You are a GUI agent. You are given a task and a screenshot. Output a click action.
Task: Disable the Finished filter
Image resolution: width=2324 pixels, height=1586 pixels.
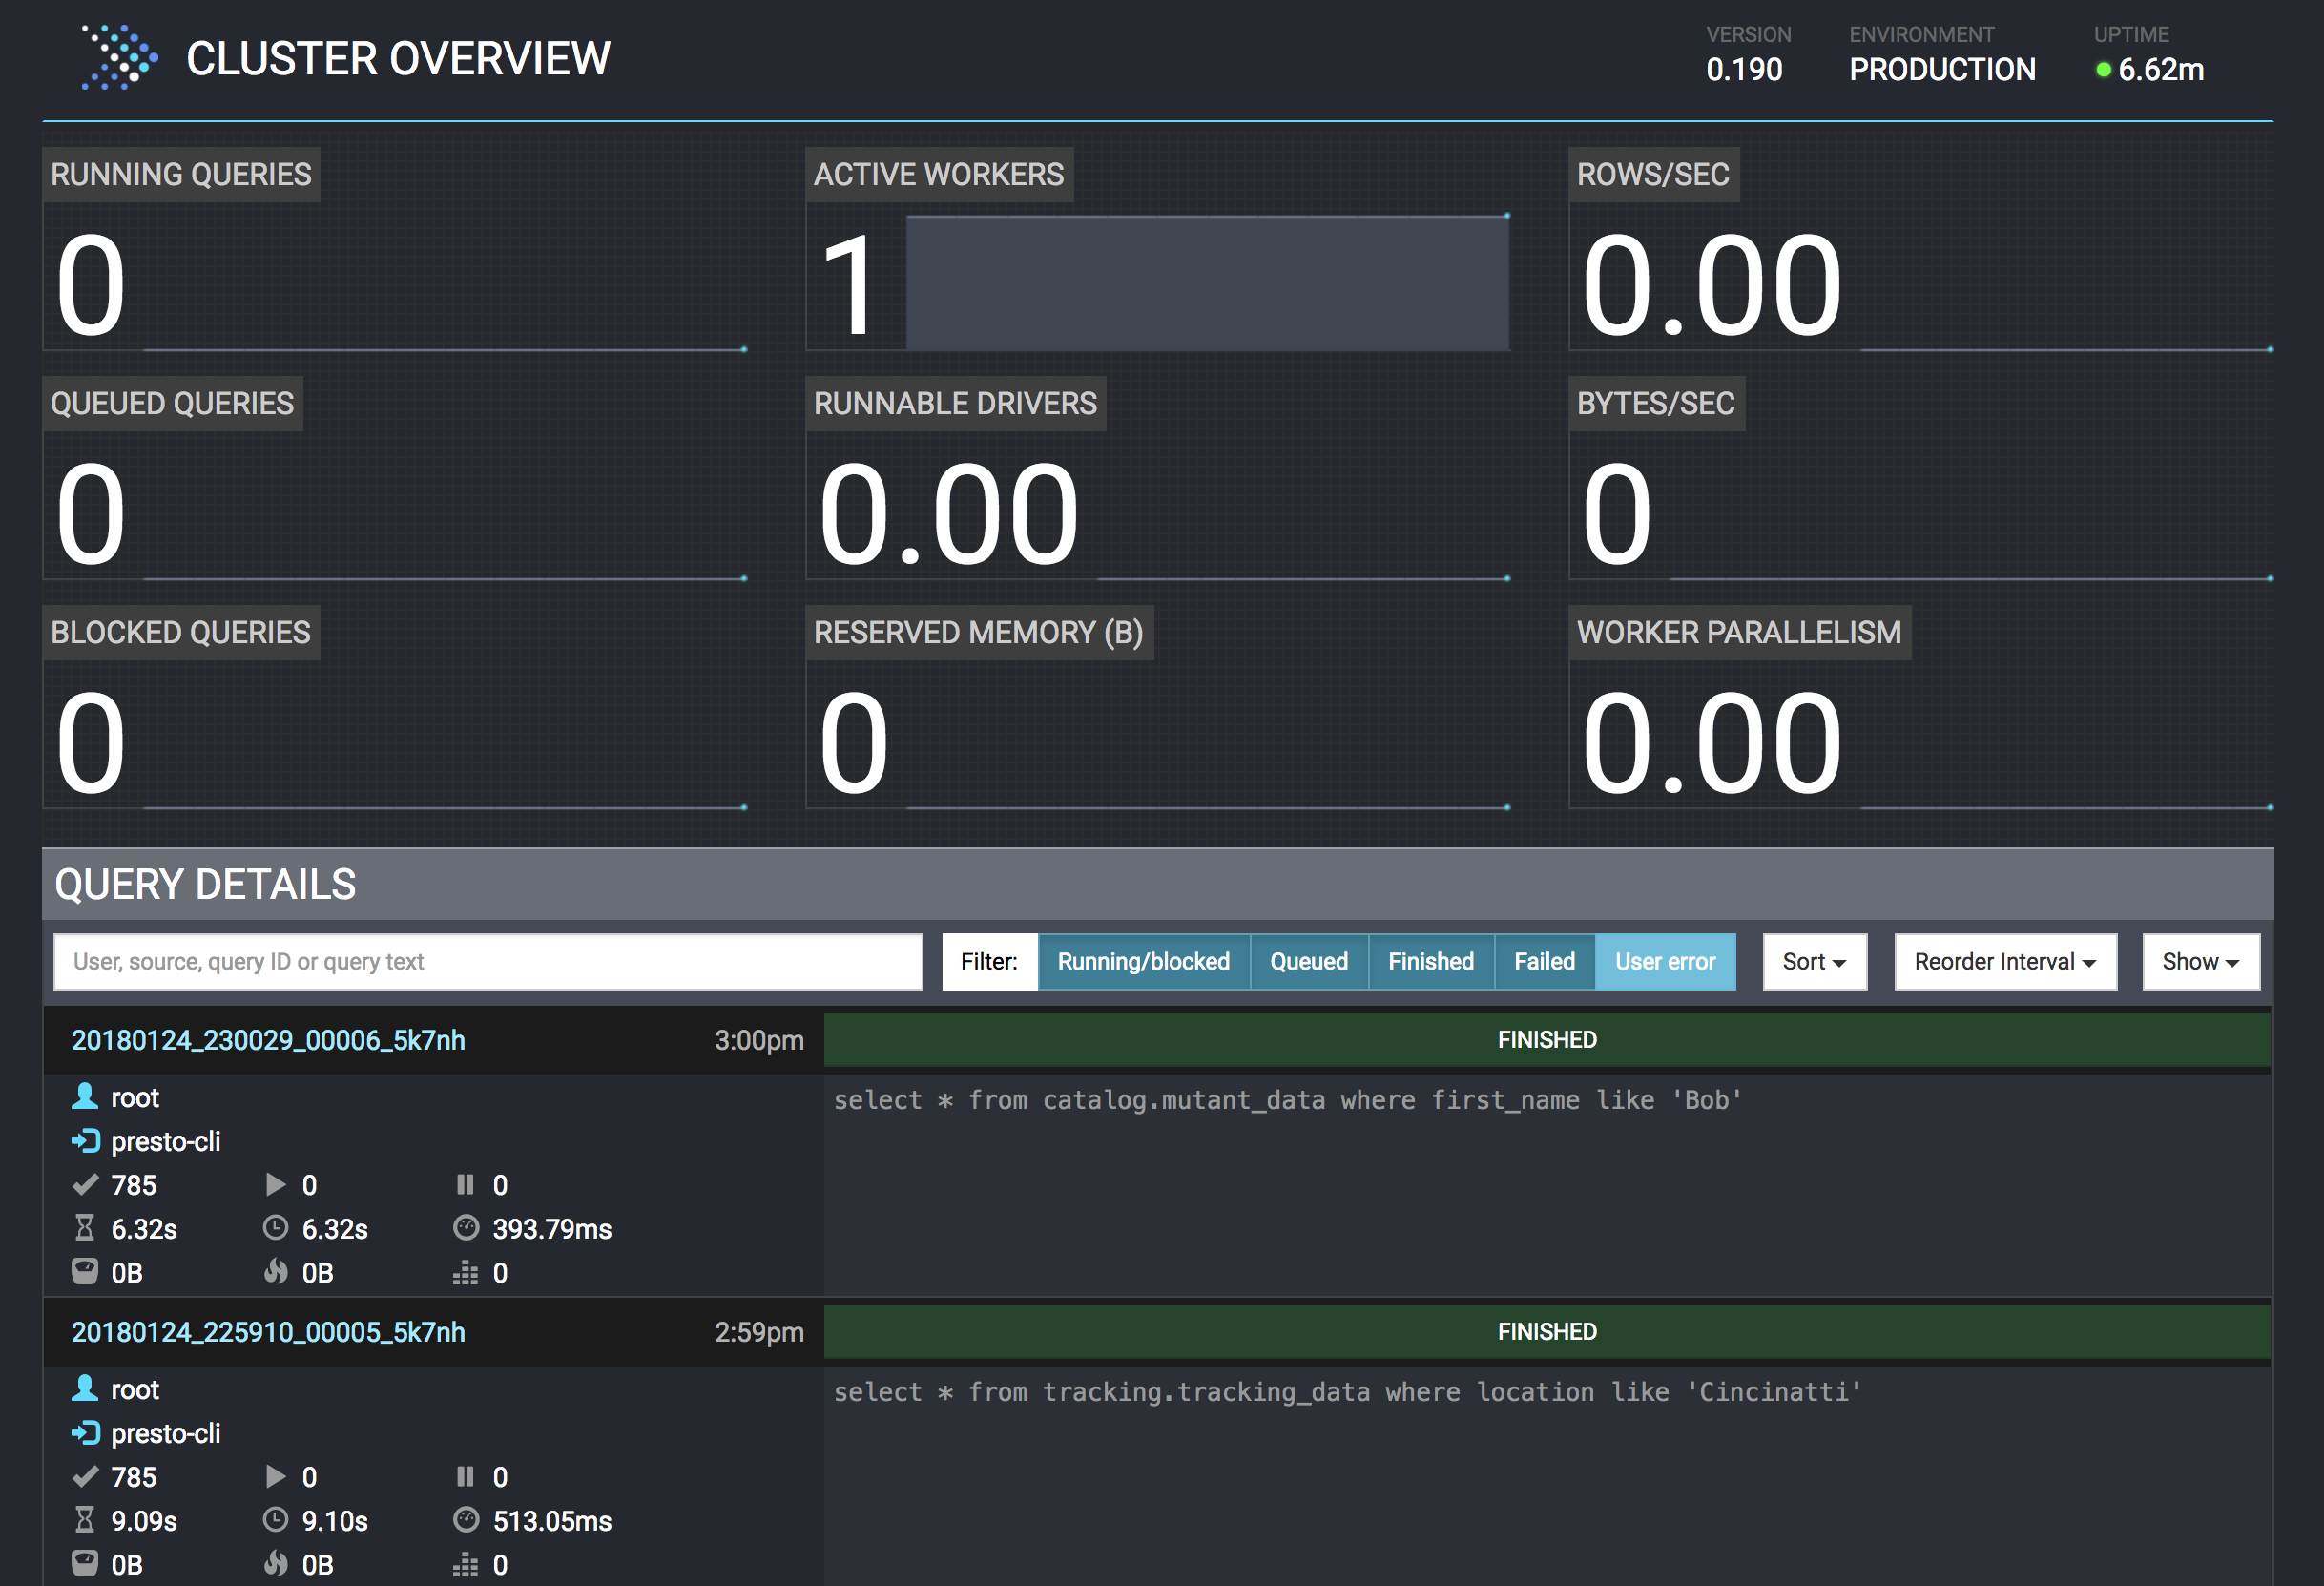1430,962
